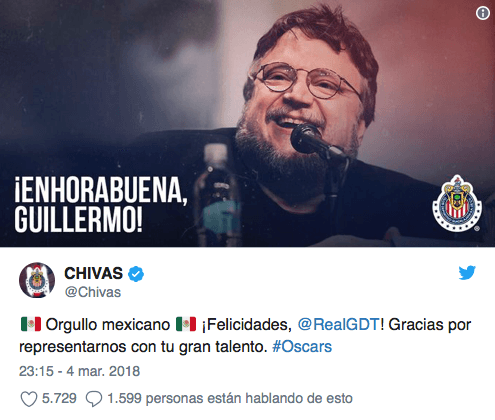Click the '¡ENHORABUENA, GUILLERMO!' caption text

pyautogui.click(x=101, y=204)
